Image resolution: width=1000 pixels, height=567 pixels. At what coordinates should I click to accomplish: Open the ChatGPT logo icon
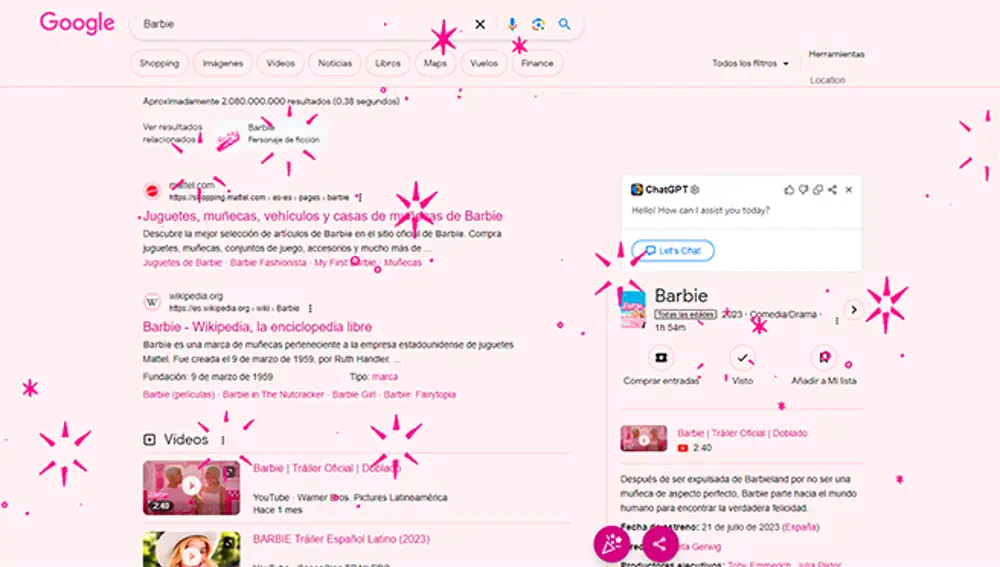coord(636,189)
